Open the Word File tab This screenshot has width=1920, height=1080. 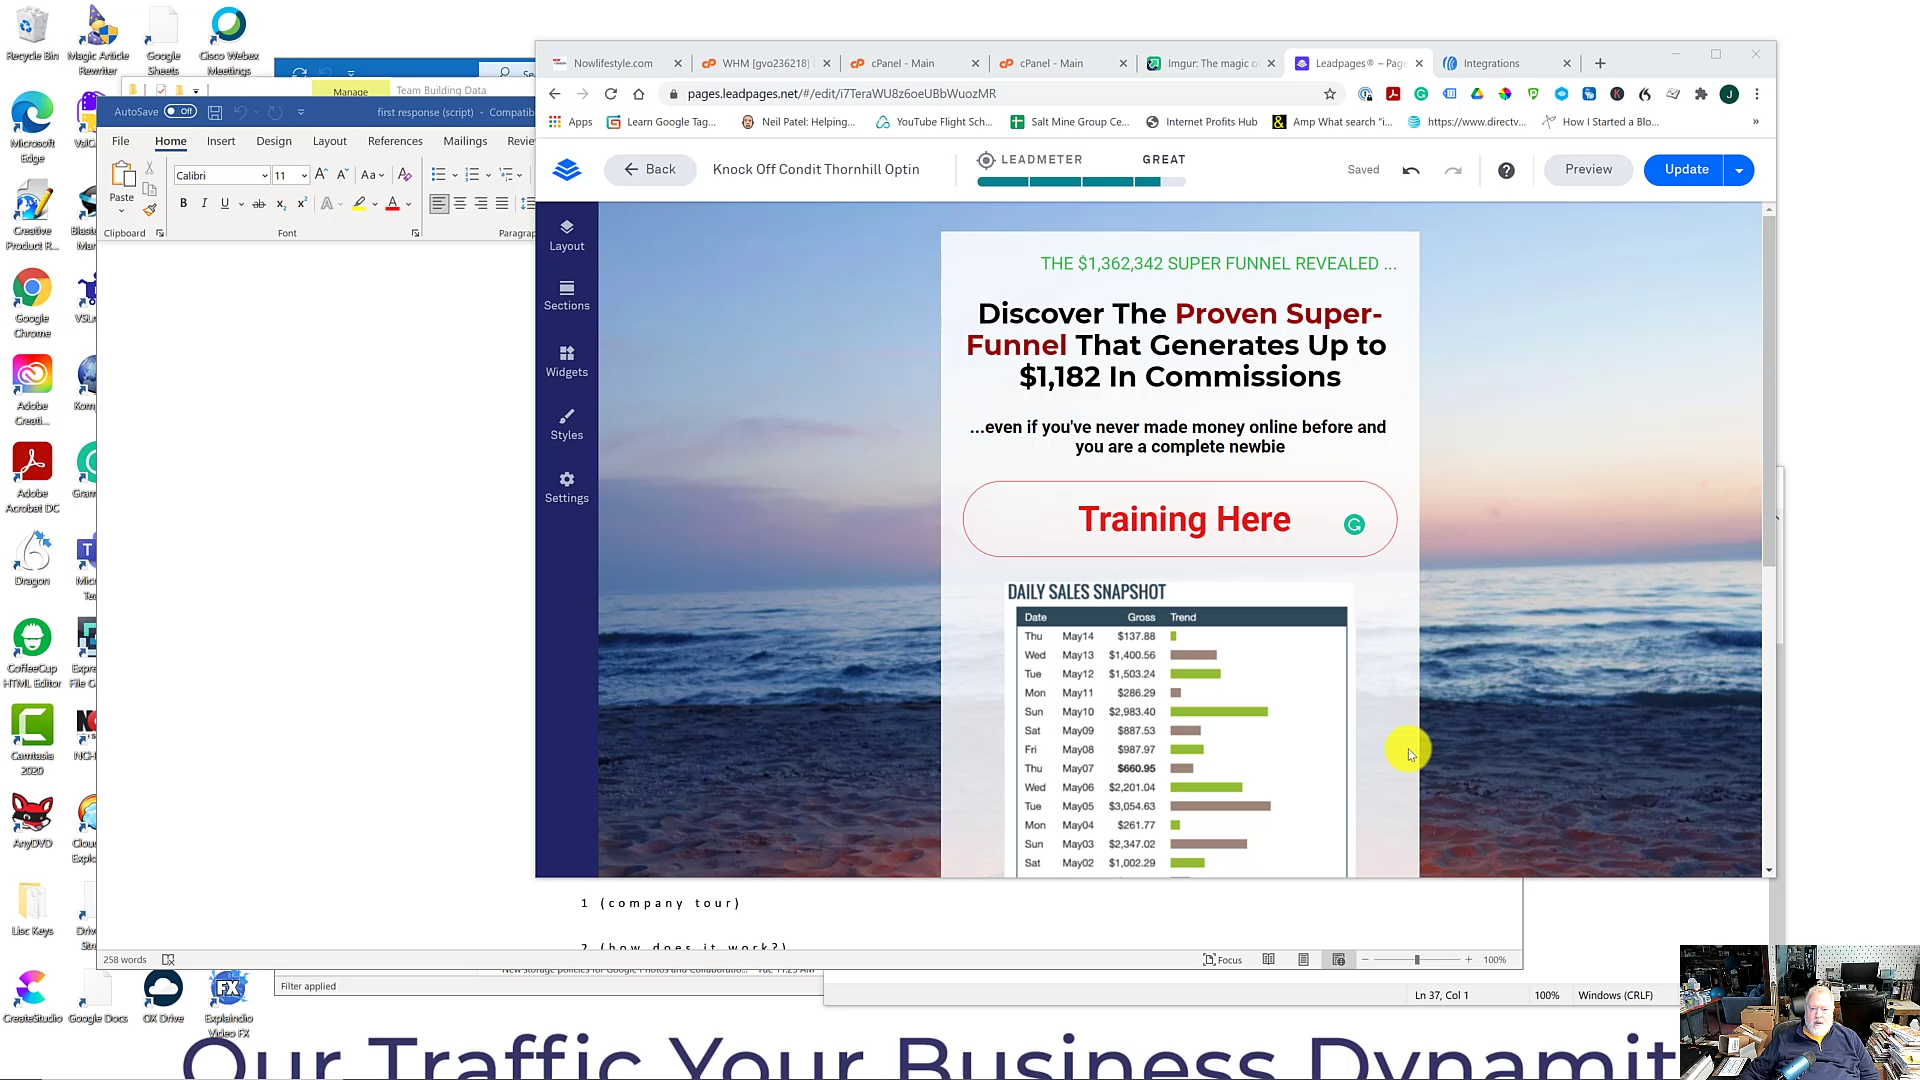(120, 141)
